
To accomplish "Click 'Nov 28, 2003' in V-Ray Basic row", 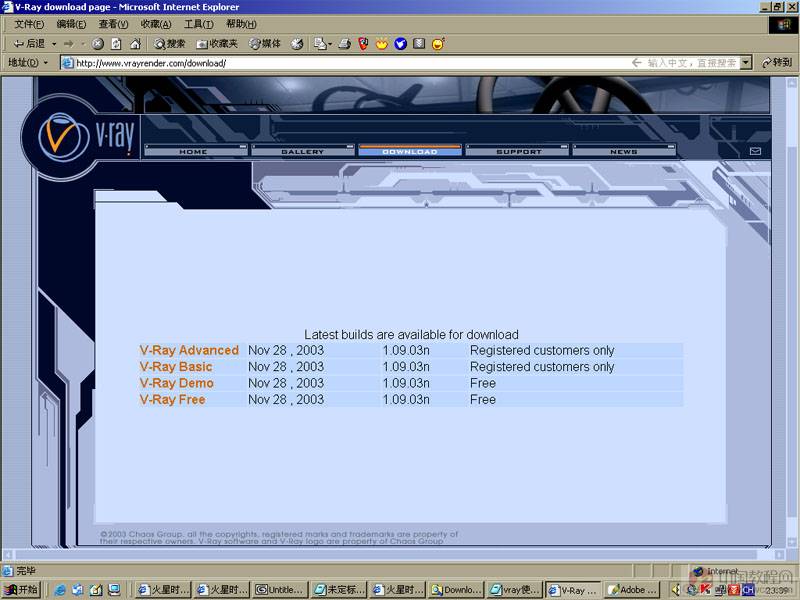I will click(286, 367).
